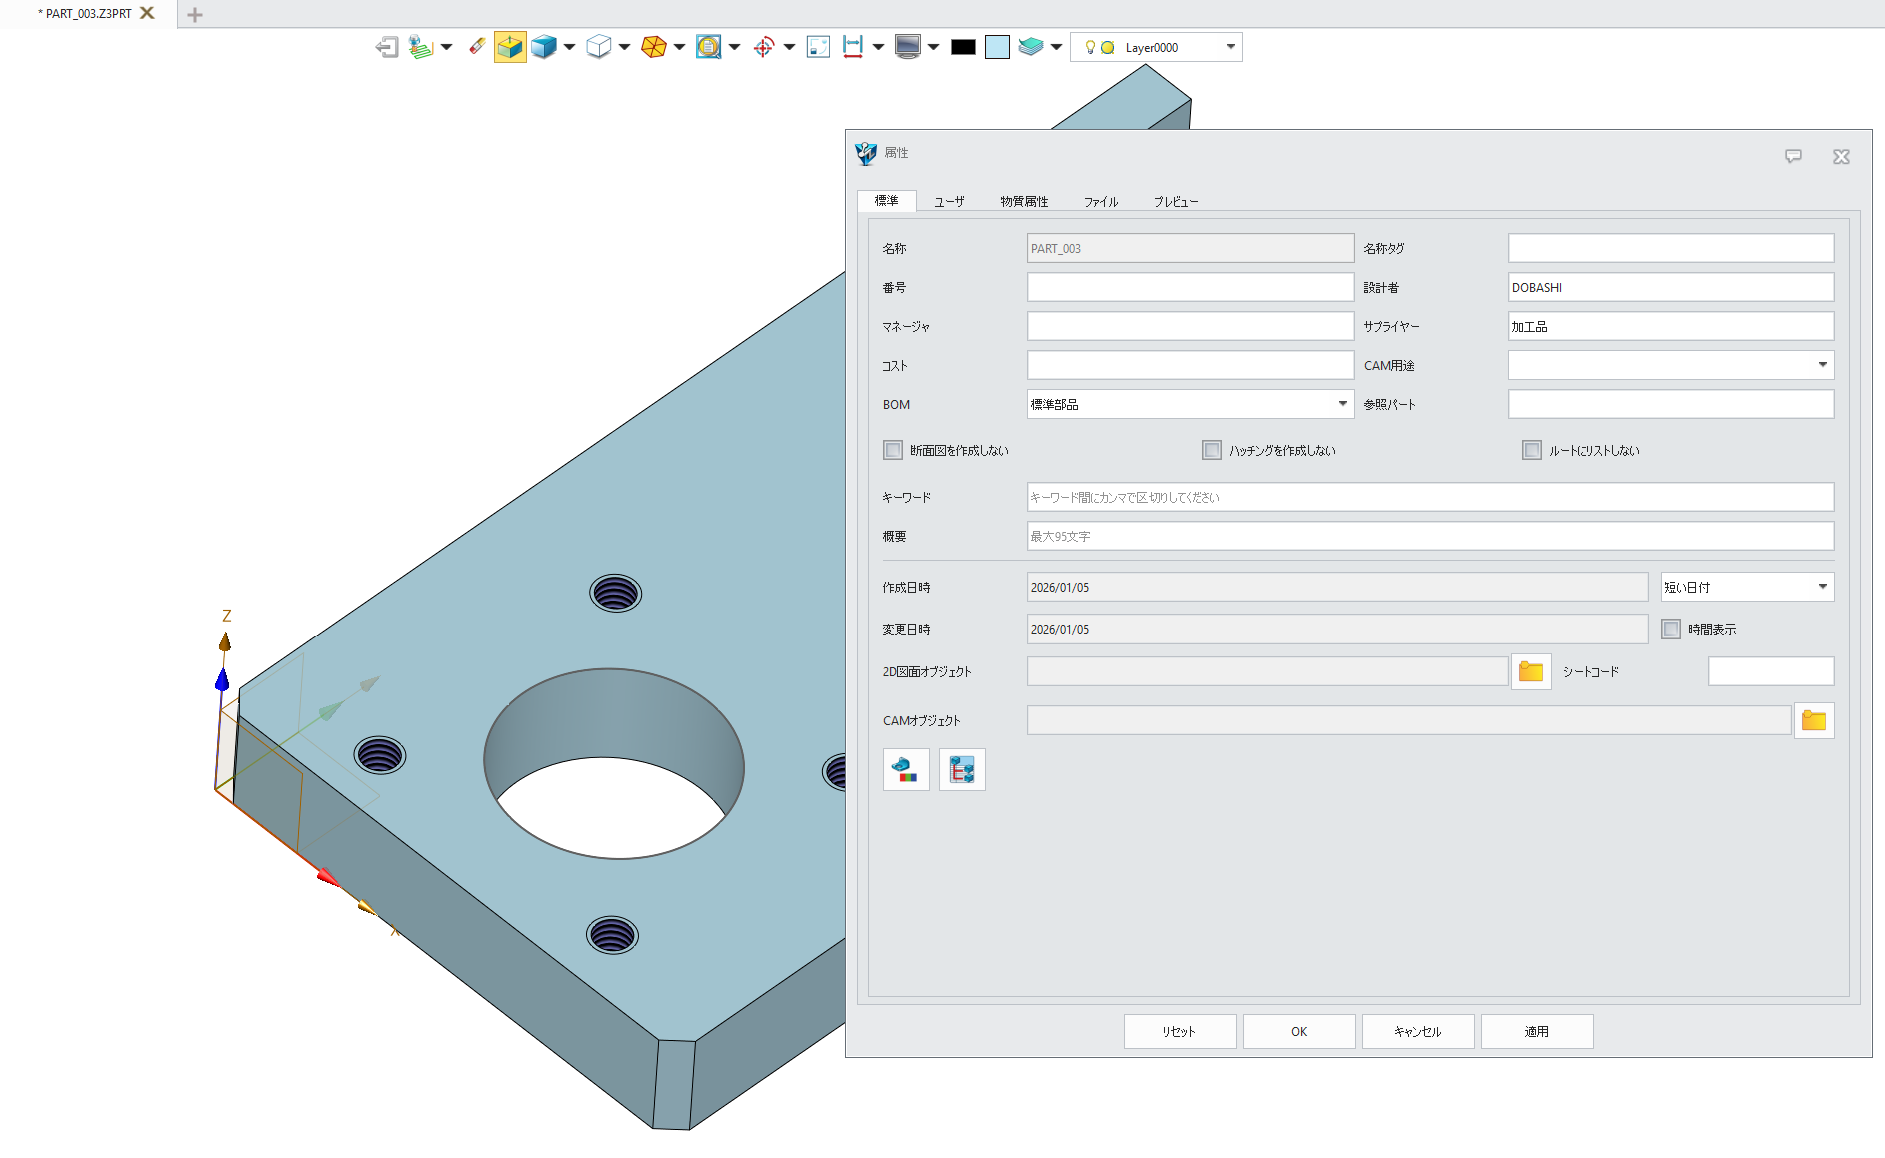
Task: Click the orange polyhedron mesh icon
Action: tap(653, 47)
